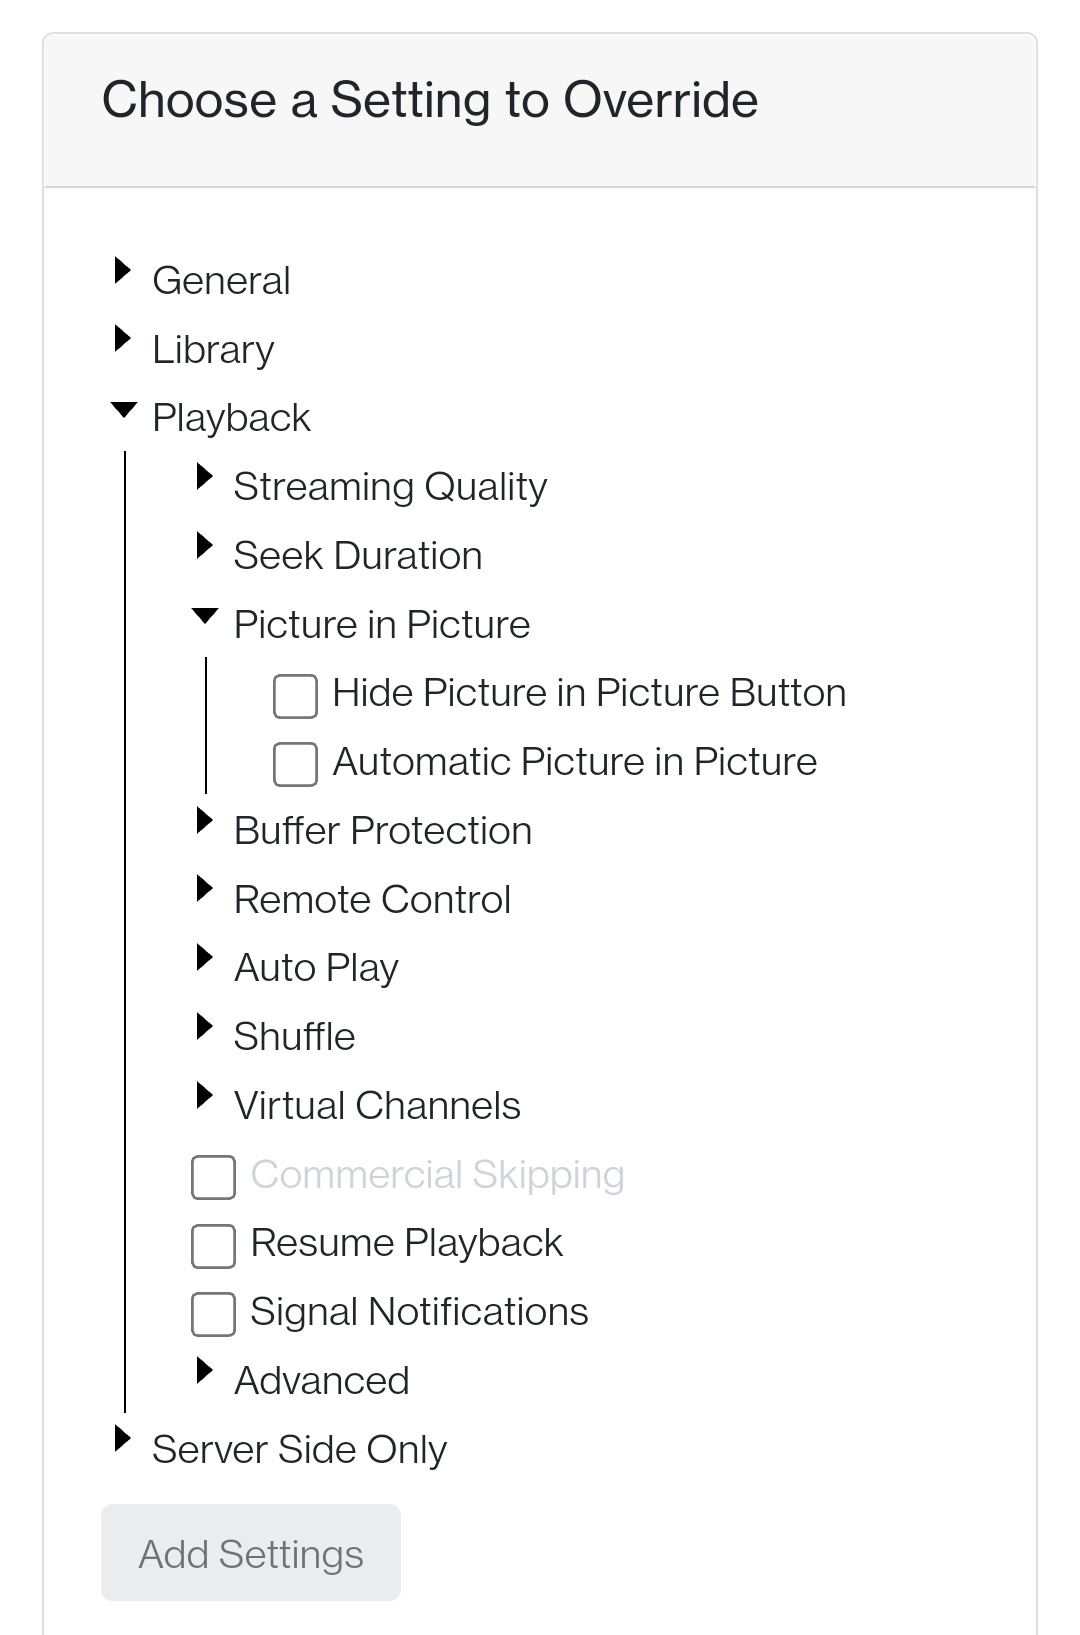Expand the General settings group

point(123,270)
